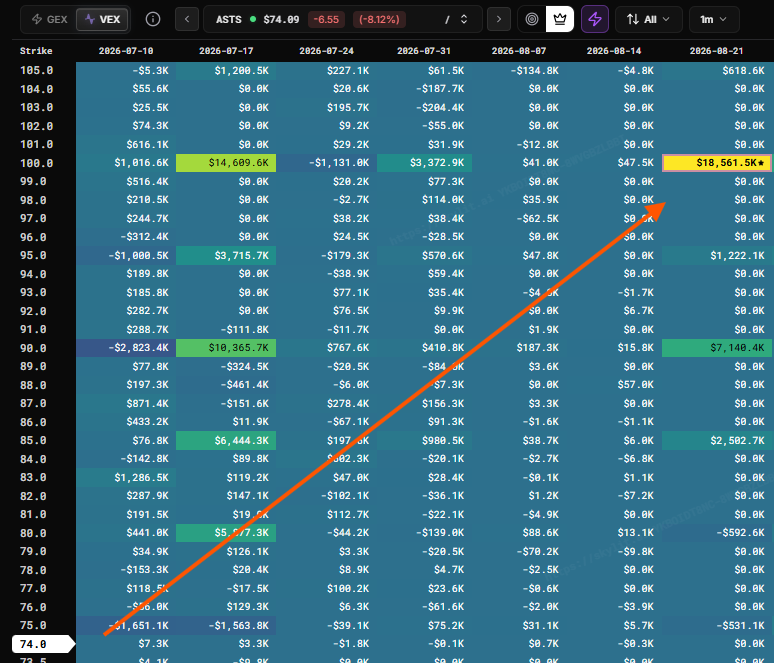Select the $1,200.5K cell at strike 105

226,71
